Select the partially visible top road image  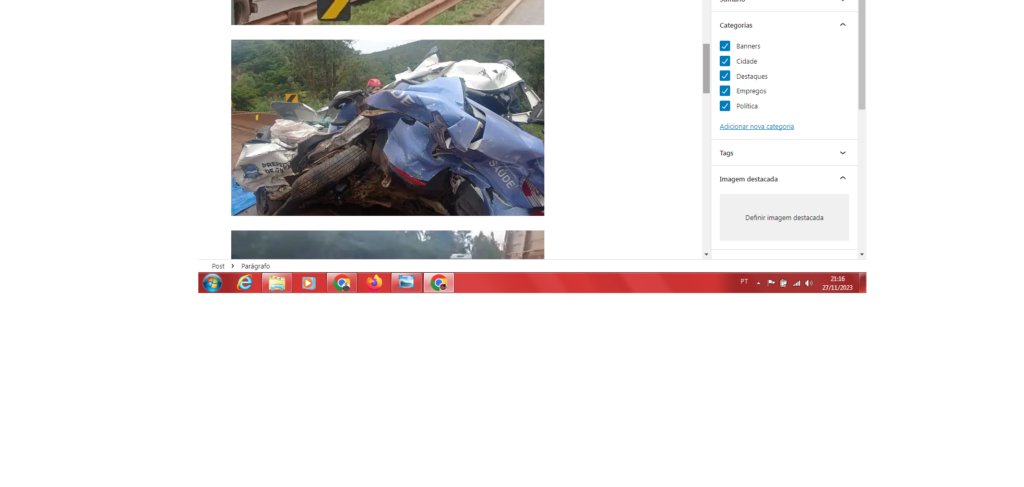387,12
